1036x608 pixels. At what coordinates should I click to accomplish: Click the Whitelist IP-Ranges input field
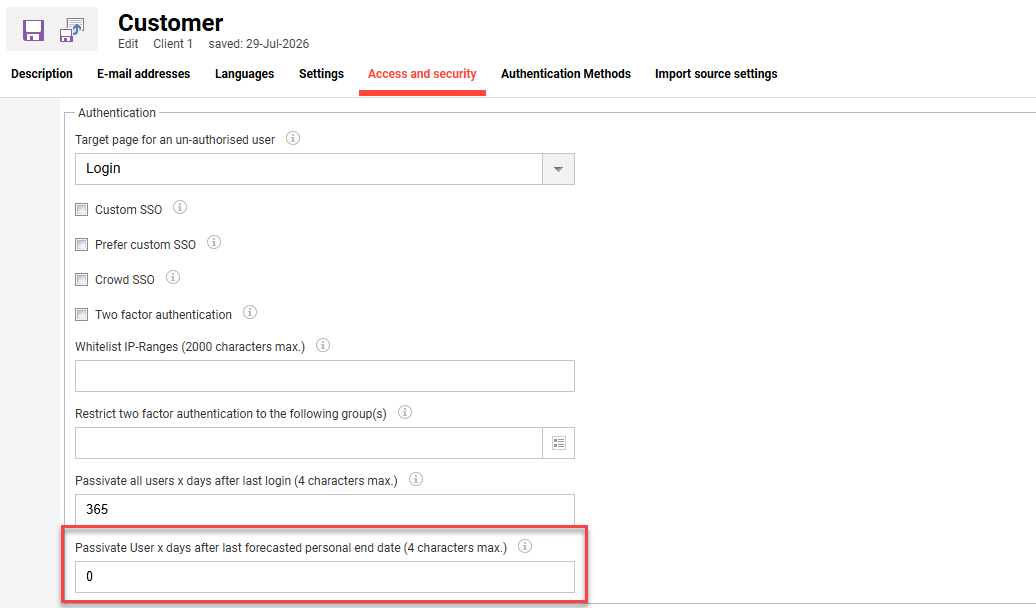[324, 376]
